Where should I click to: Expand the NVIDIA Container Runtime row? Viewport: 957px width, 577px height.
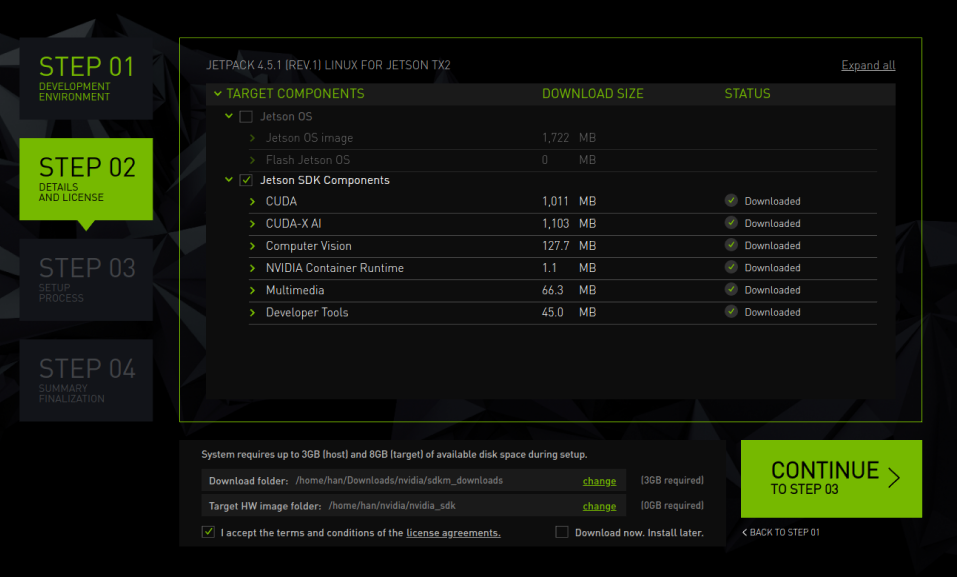tap(252, 268)
